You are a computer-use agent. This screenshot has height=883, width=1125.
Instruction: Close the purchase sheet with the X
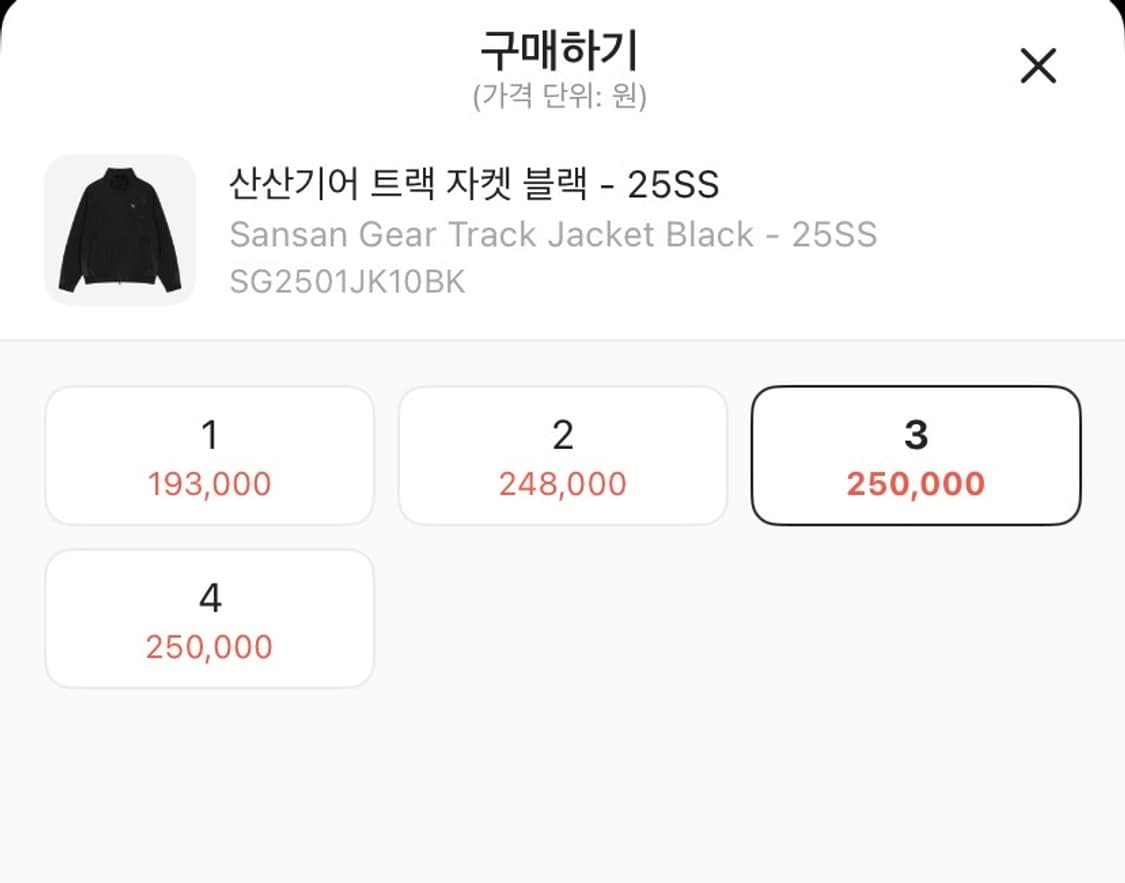tap(1037, 67)
